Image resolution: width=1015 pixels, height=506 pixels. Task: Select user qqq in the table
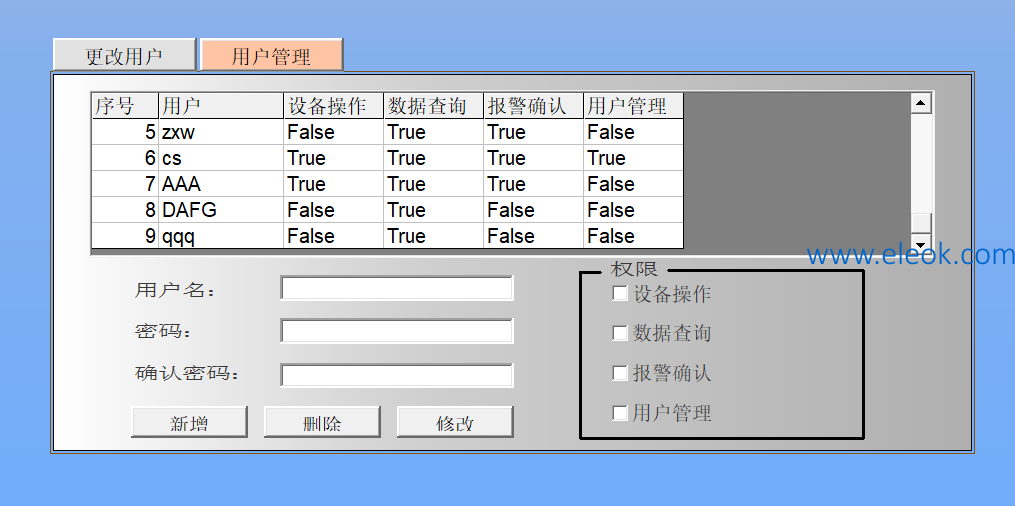[221, 236]
